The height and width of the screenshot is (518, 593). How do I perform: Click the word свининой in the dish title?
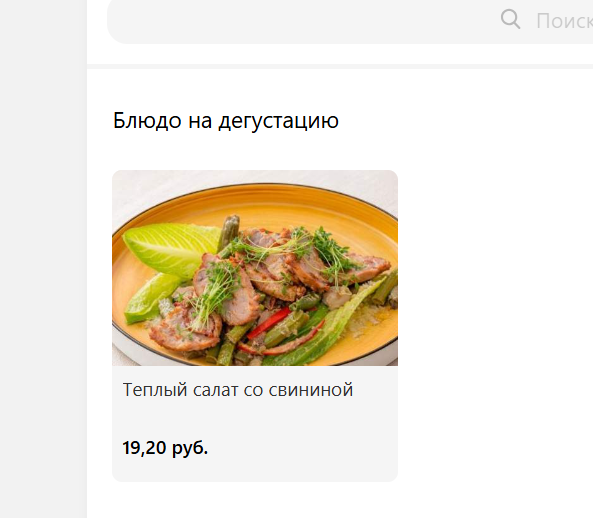pyautogui.click(x=311, y=389)
